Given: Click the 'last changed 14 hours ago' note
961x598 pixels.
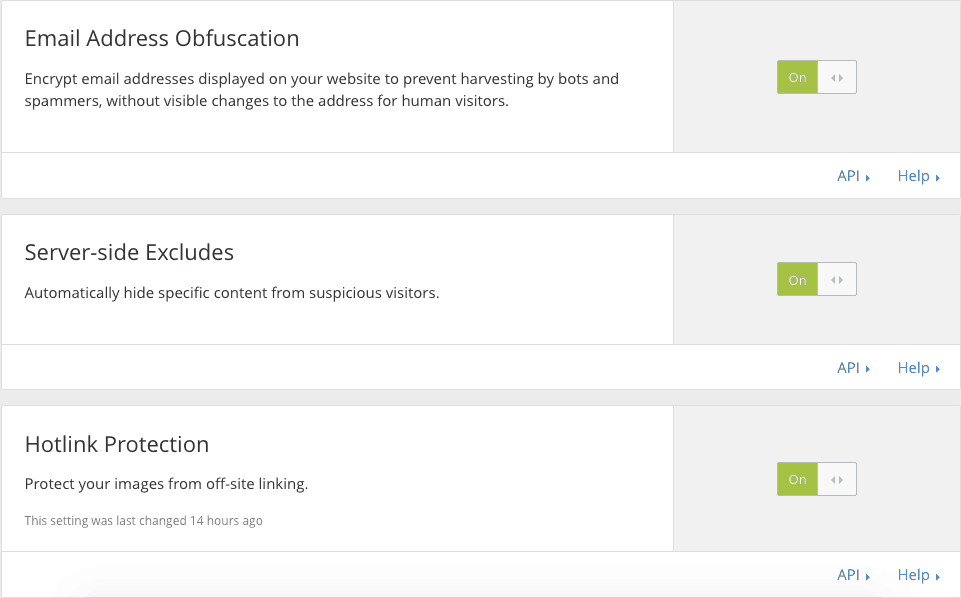Looking at the screenshot, I should tap(143, 521).
